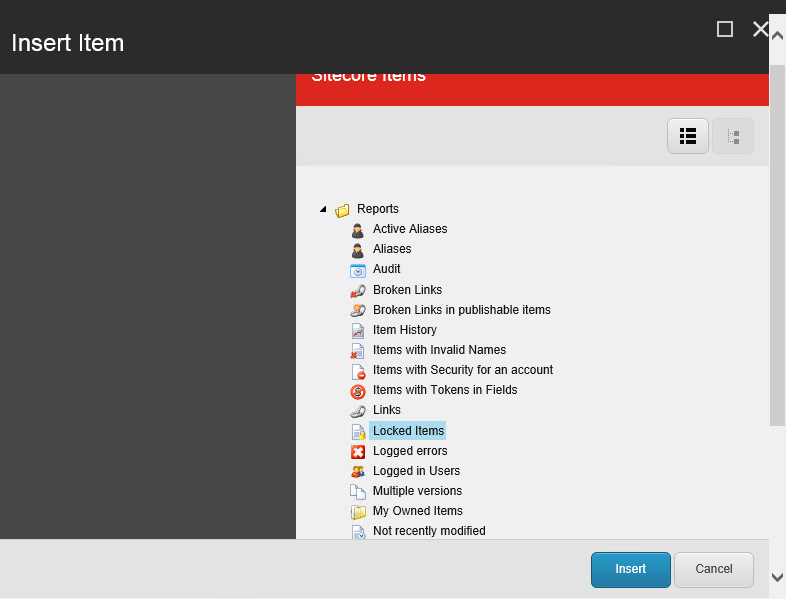Screen dimensions: 786x599
Task: Select the Not recently modified report
Action: (x=429, y=531)
